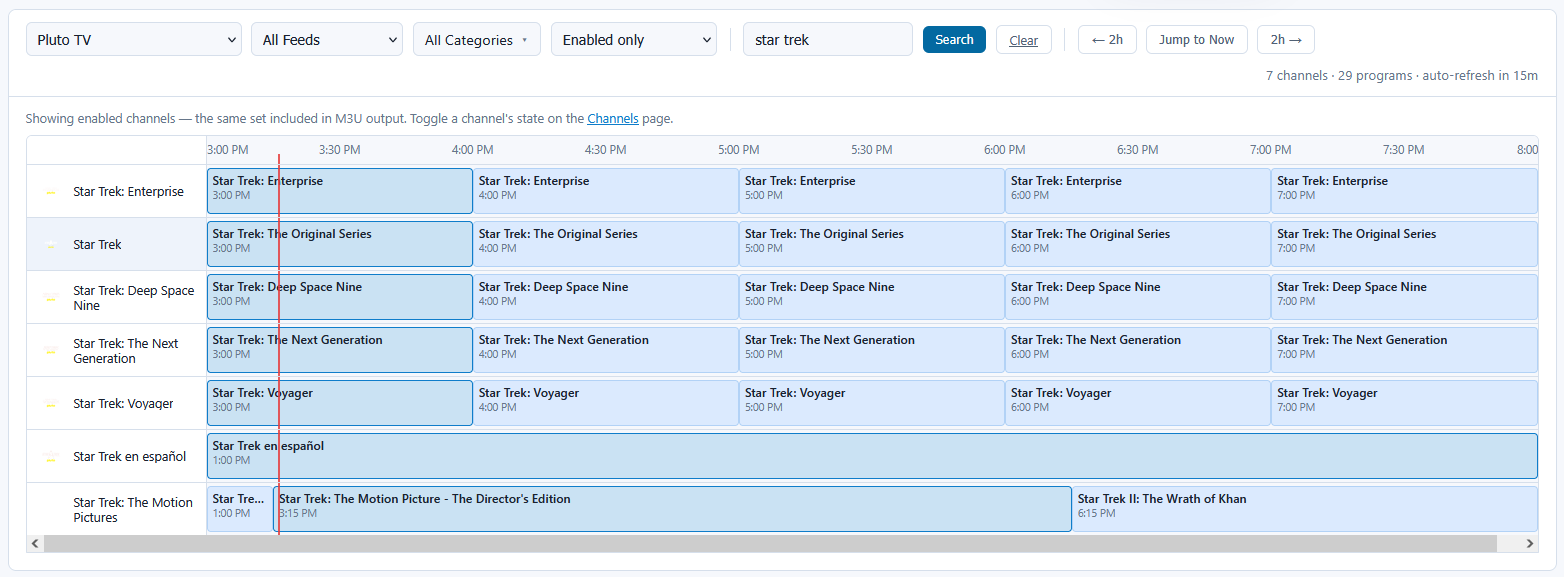Open the Enabled only filter dropdown

click(x=634, y=39)
